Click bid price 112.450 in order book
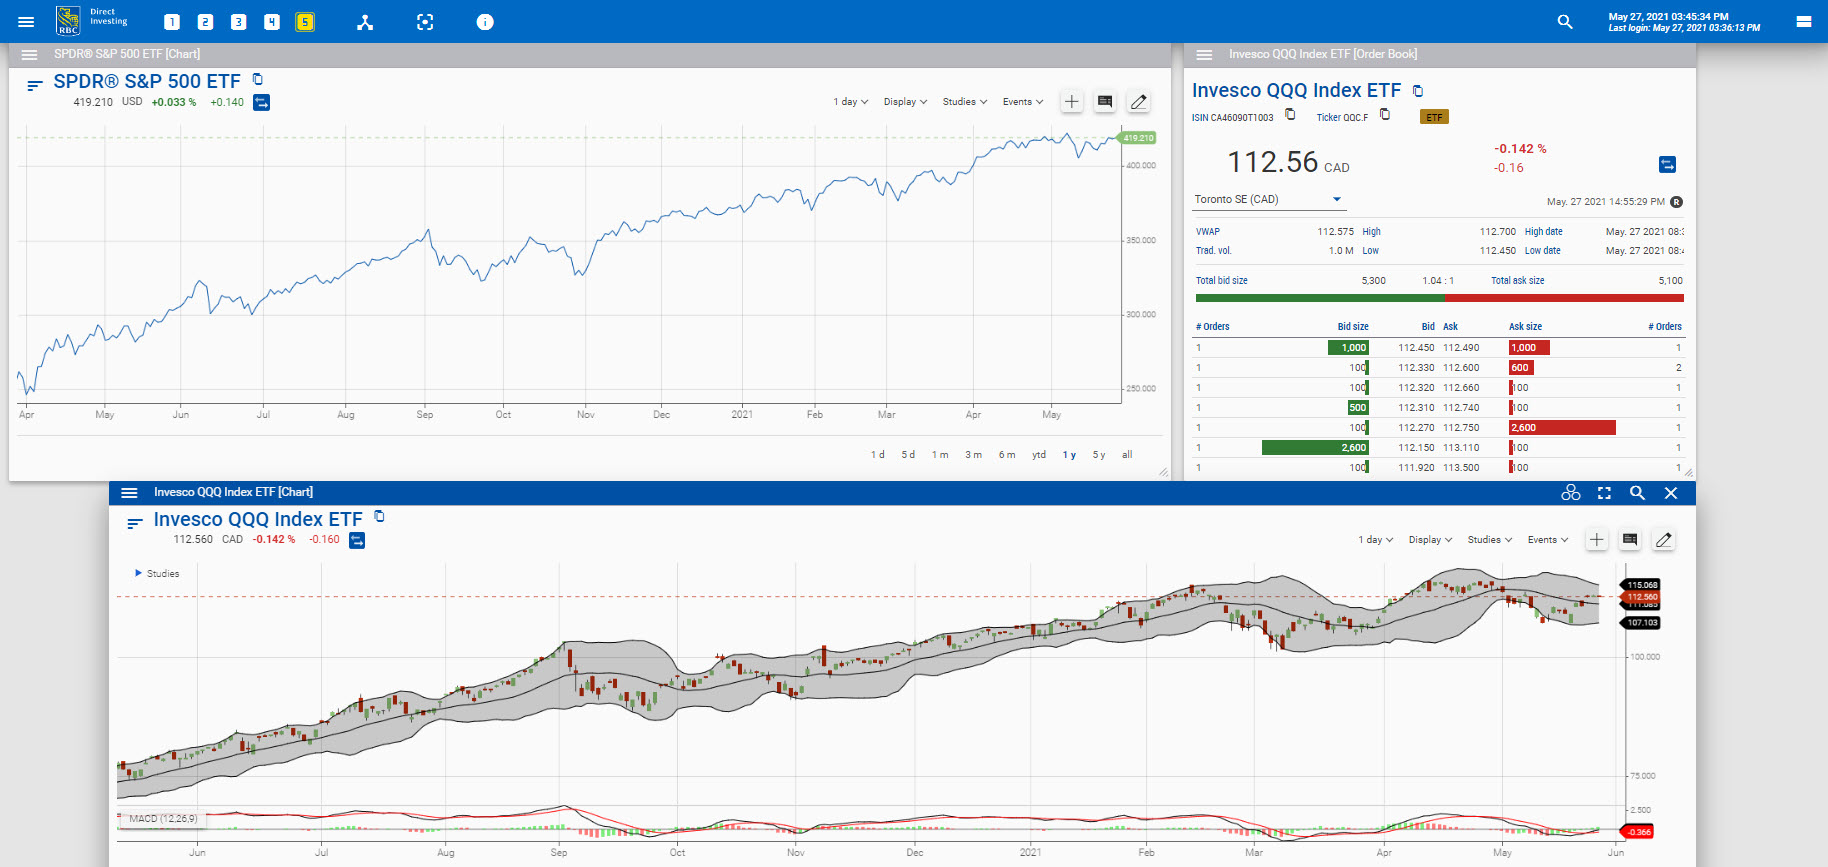Image resolution: width=1828 pixels, height=867 pixels. (x=1416, y=348)
